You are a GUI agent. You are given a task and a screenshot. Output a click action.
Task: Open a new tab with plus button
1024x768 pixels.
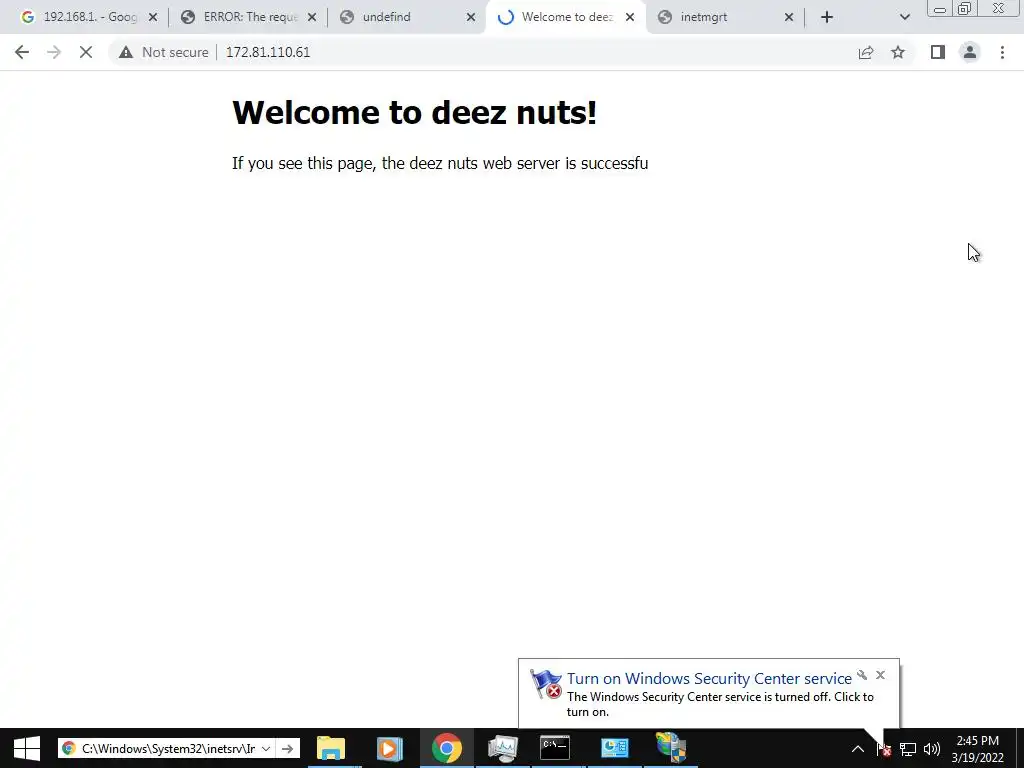tap(827, 18)
